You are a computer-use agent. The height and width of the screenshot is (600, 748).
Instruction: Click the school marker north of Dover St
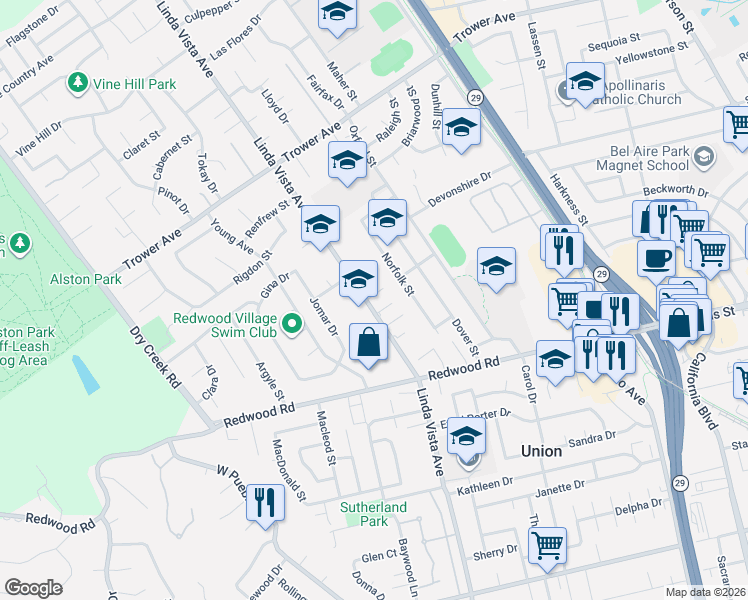496,267
